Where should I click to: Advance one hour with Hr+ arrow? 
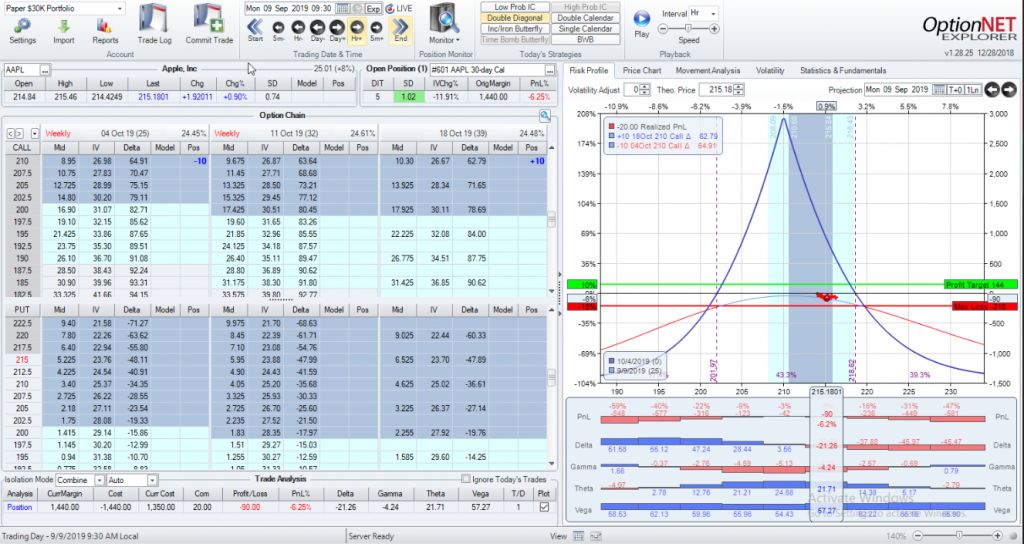(357, 27)
